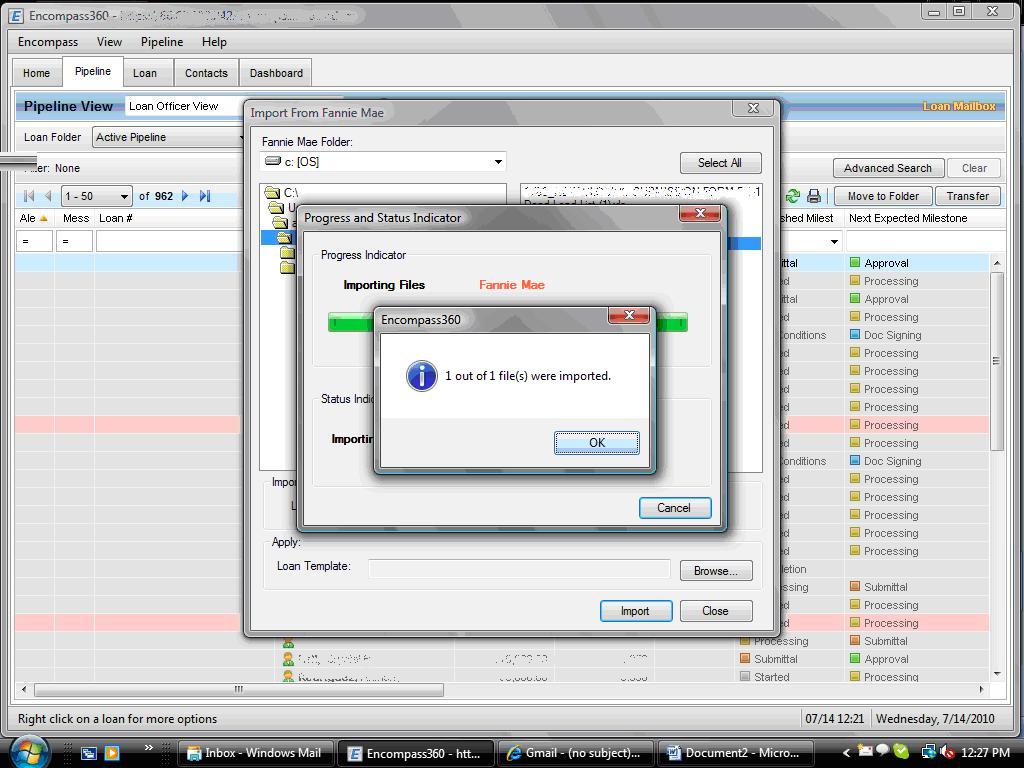Switch to Gmail (no subject) taskbar window
Viewport: 1024px width, 768px height.
pos(575,753)
